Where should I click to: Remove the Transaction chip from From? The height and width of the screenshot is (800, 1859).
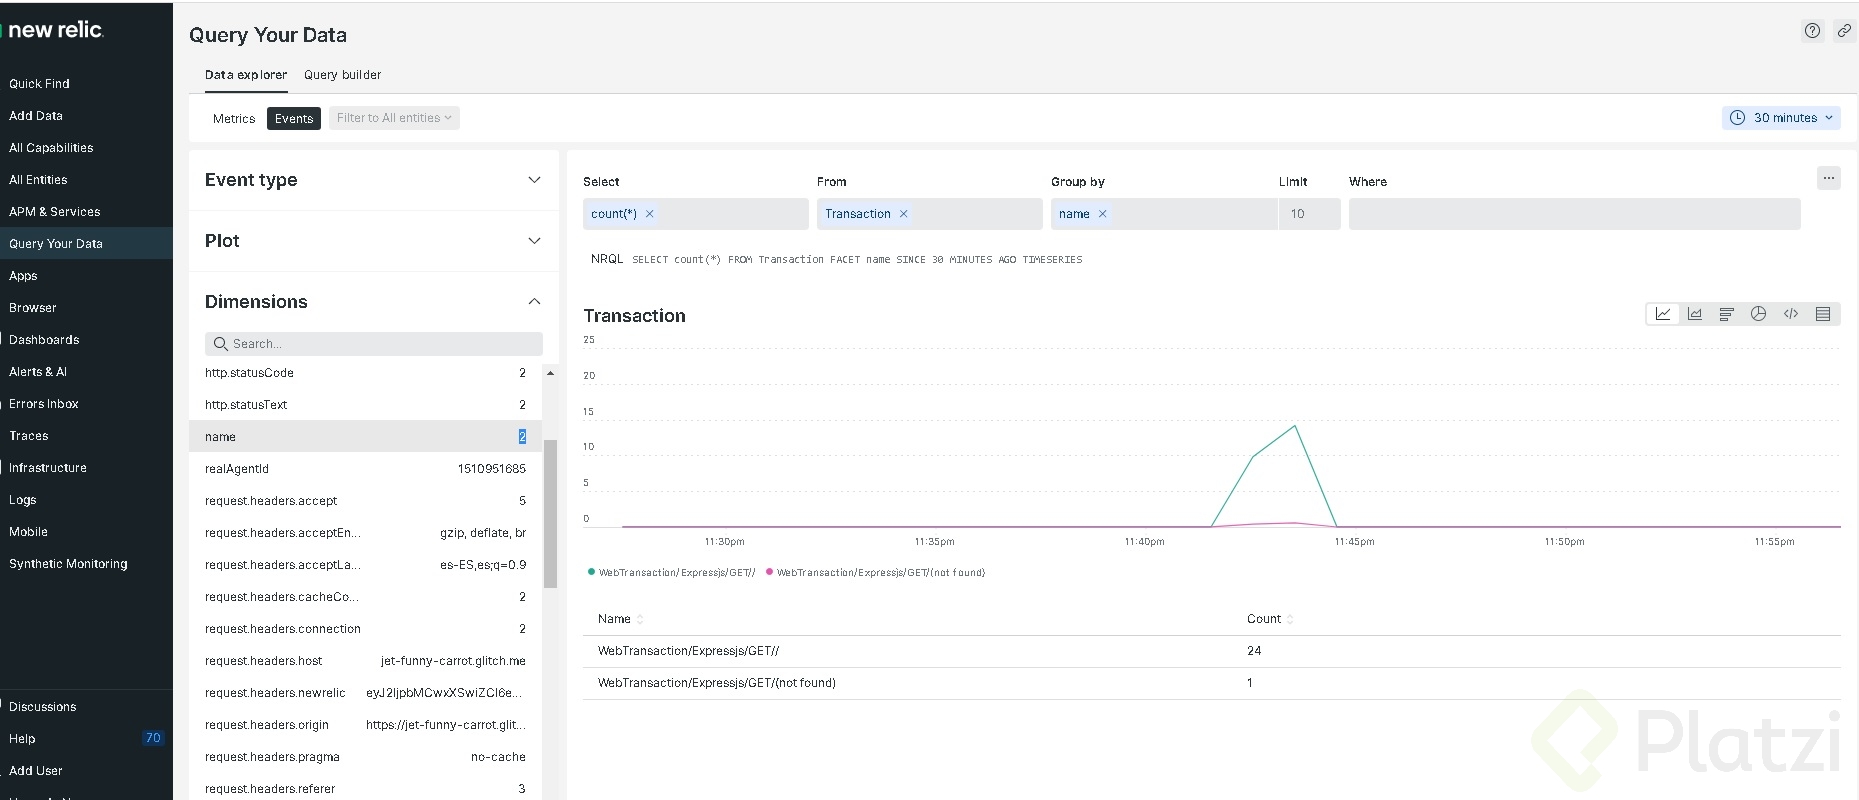coord(903,214)
